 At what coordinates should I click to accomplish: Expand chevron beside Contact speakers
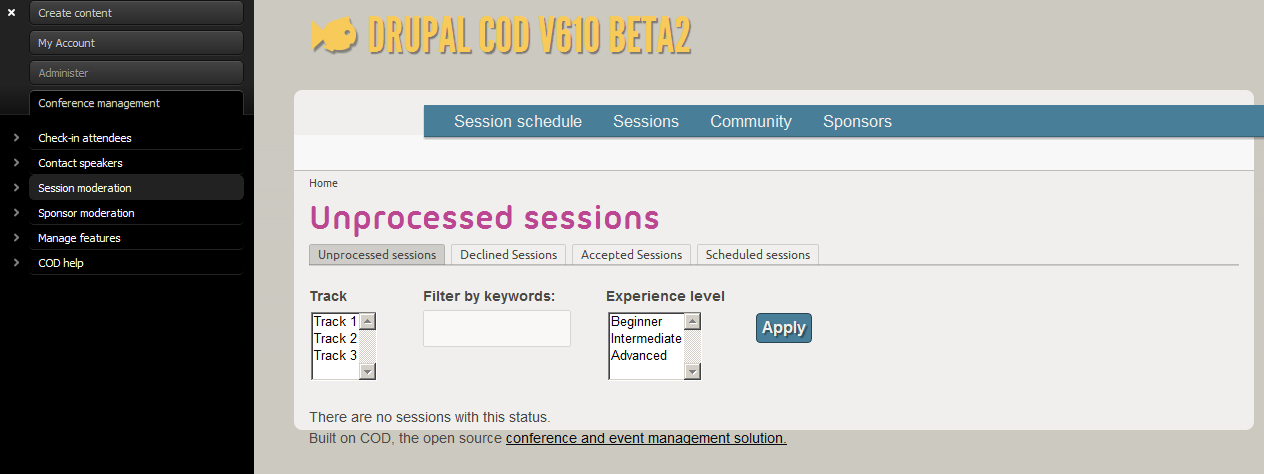pyautogui.click(x=17, y=163)
